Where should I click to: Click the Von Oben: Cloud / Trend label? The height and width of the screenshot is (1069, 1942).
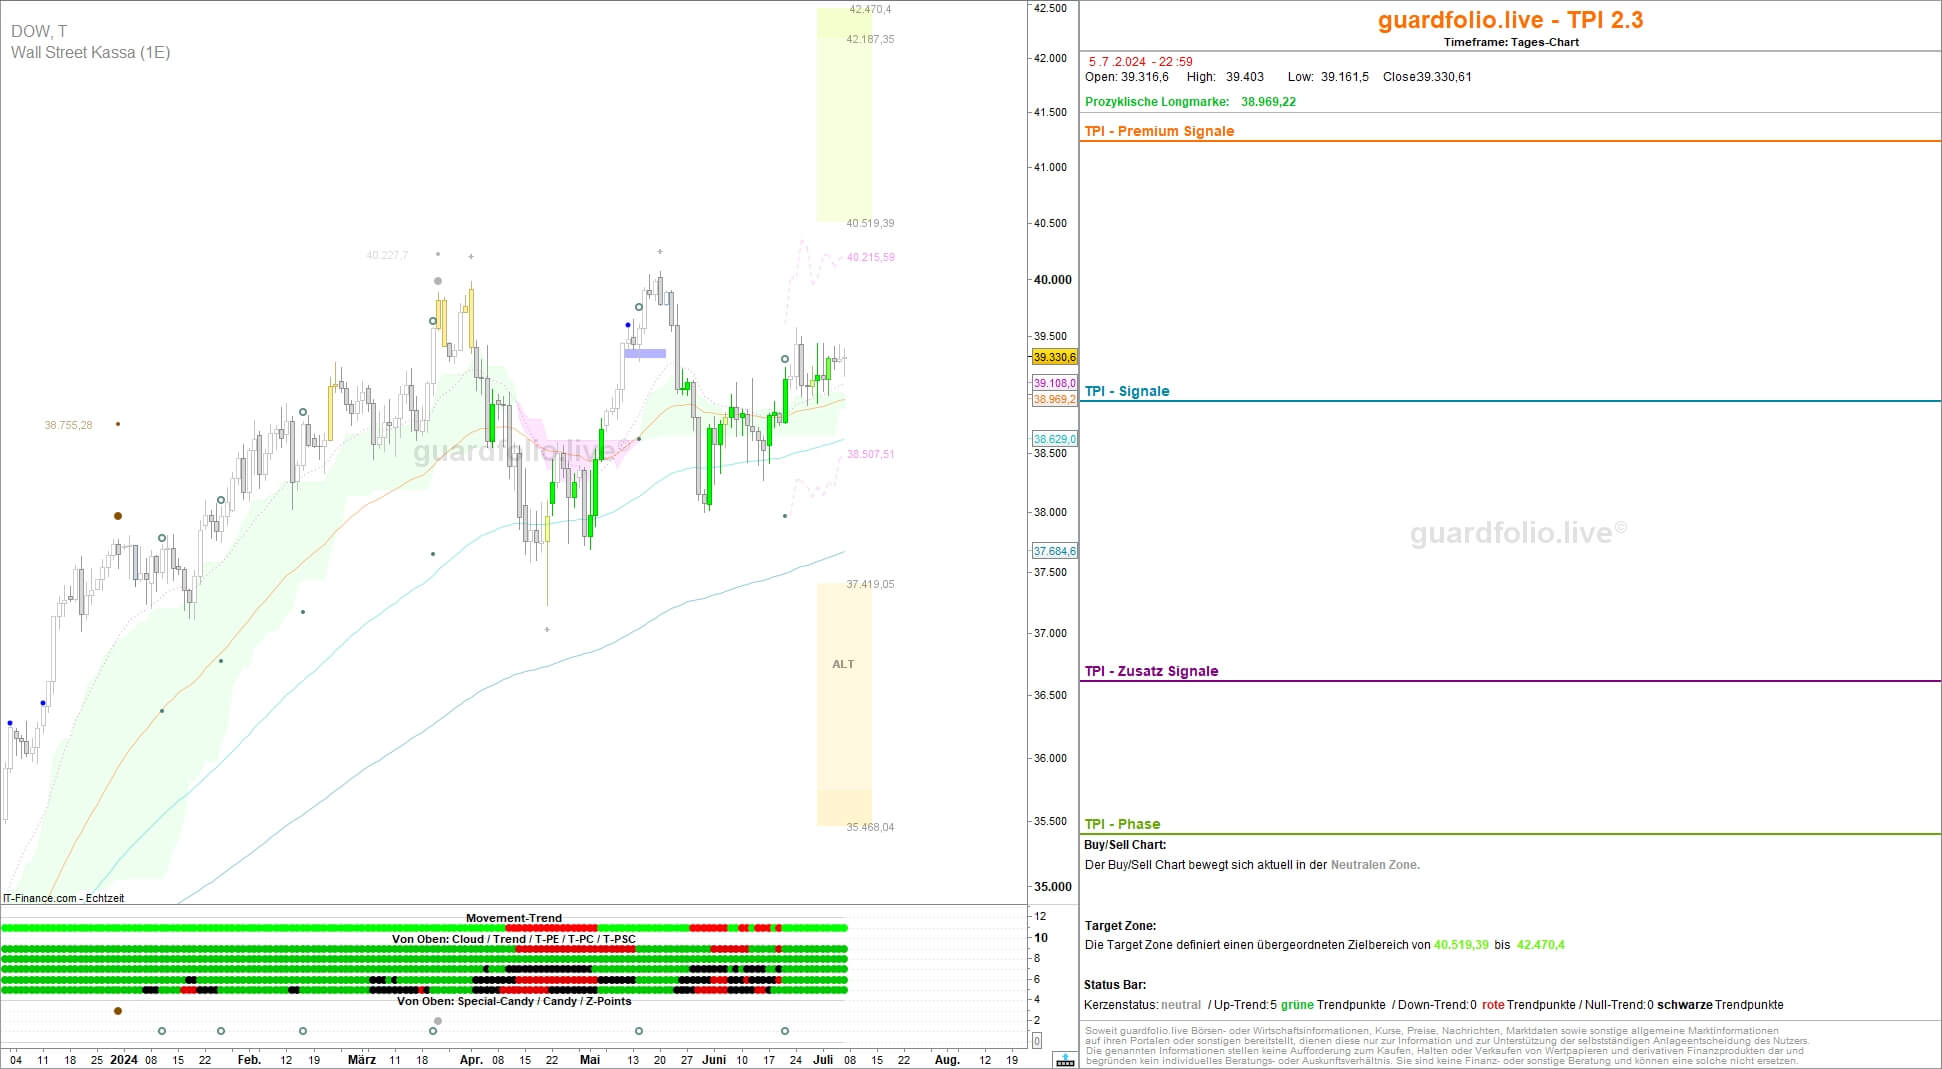[514, 939]
